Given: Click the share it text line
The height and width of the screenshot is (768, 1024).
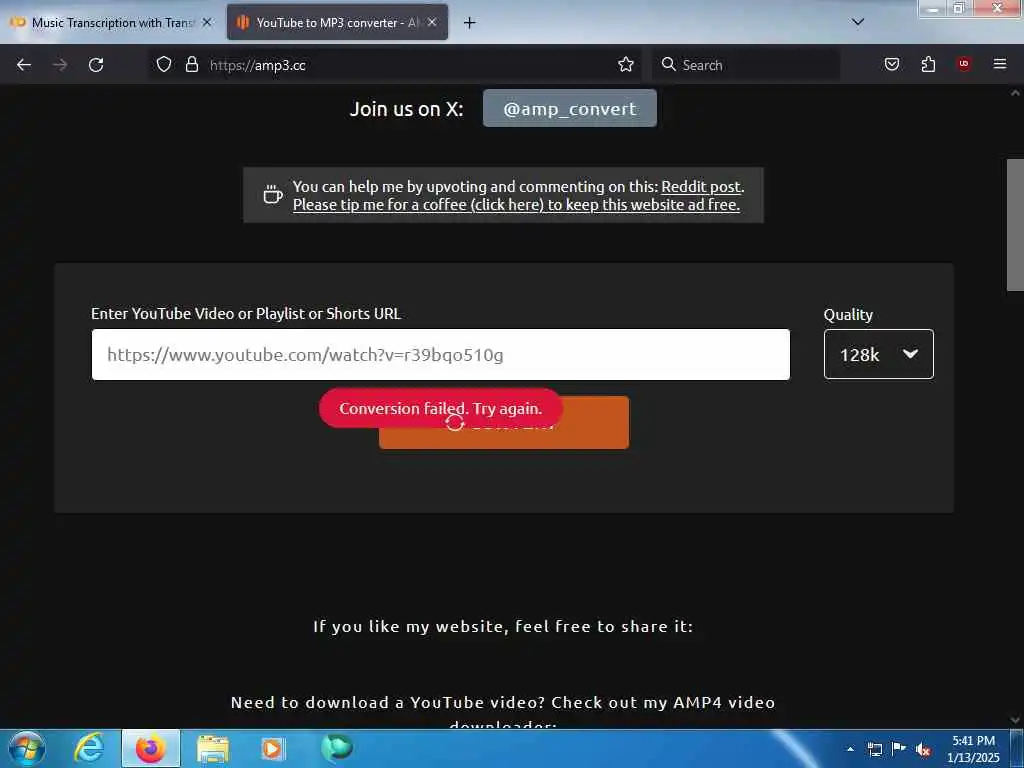Looking at the screenshot, I should (503, 626).
